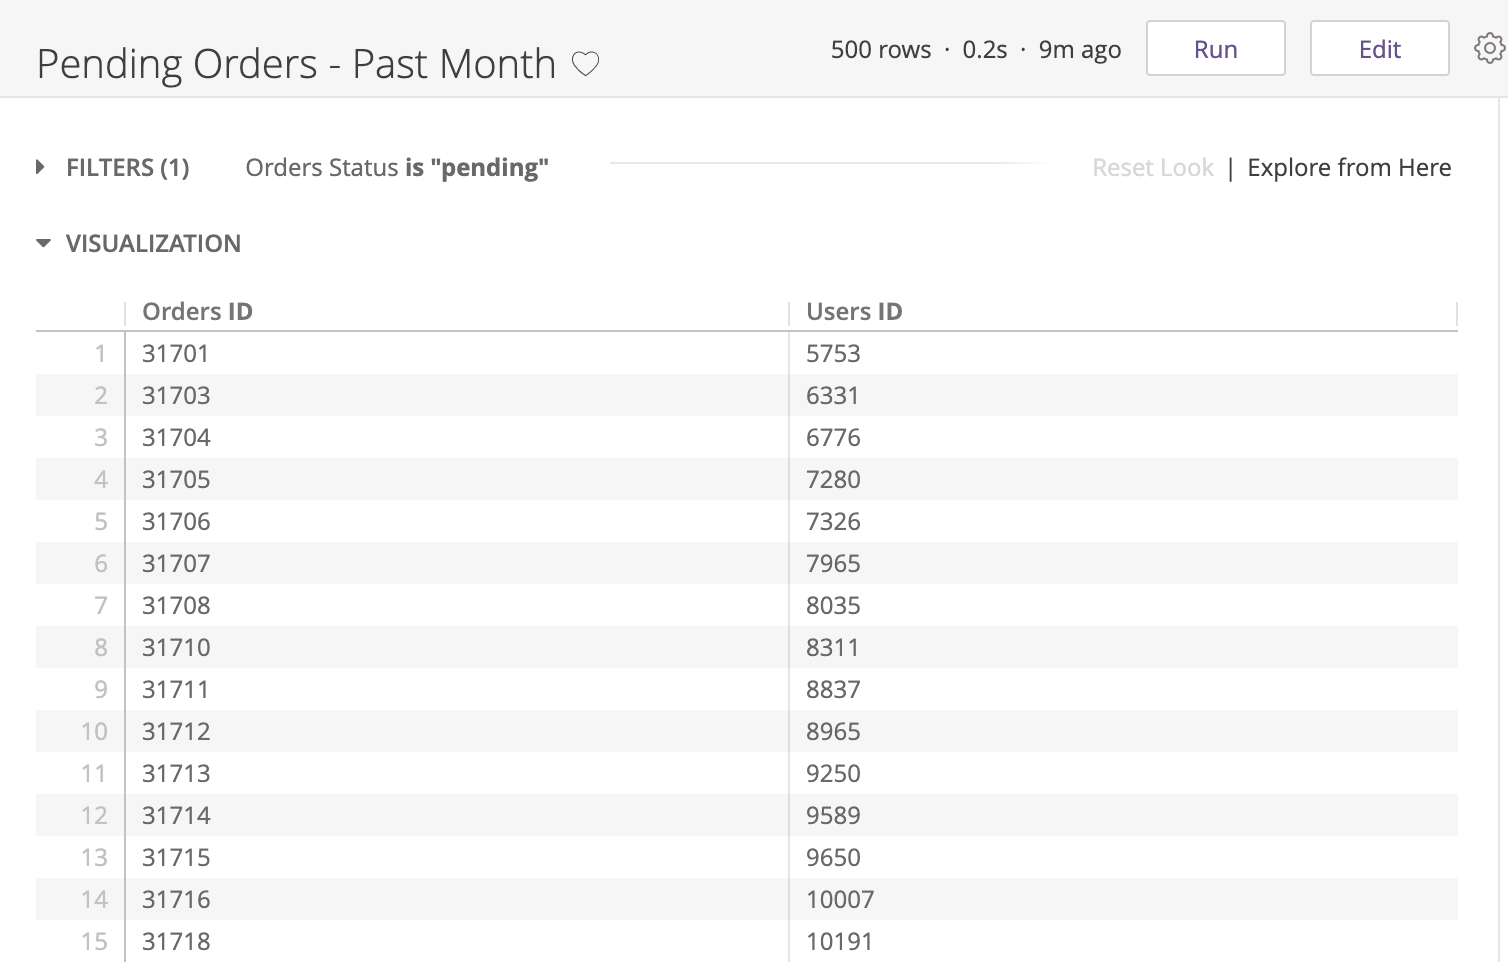Select Orders ID cell 31701
1508x962 pixels.
point(176,354)
